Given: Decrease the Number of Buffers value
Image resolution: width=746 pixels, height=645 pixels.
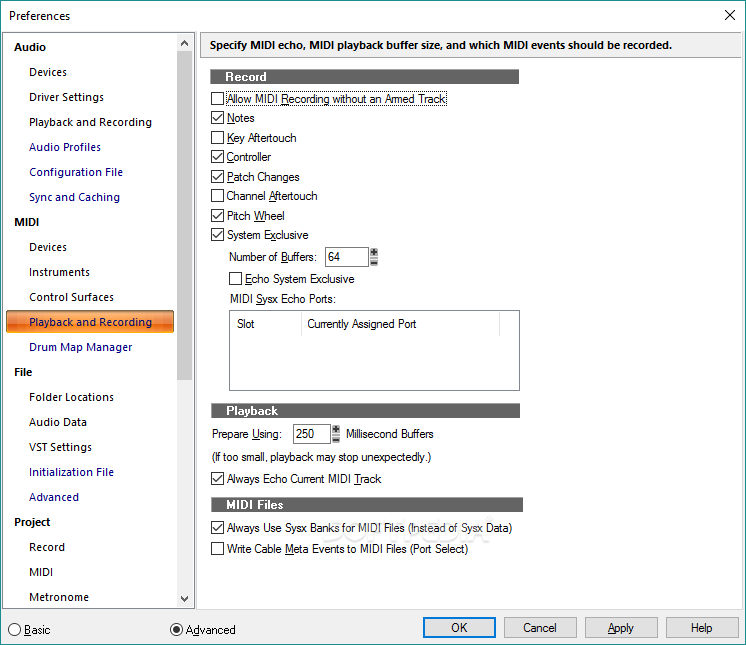Looking at the screenshot, I should (374, 262).
